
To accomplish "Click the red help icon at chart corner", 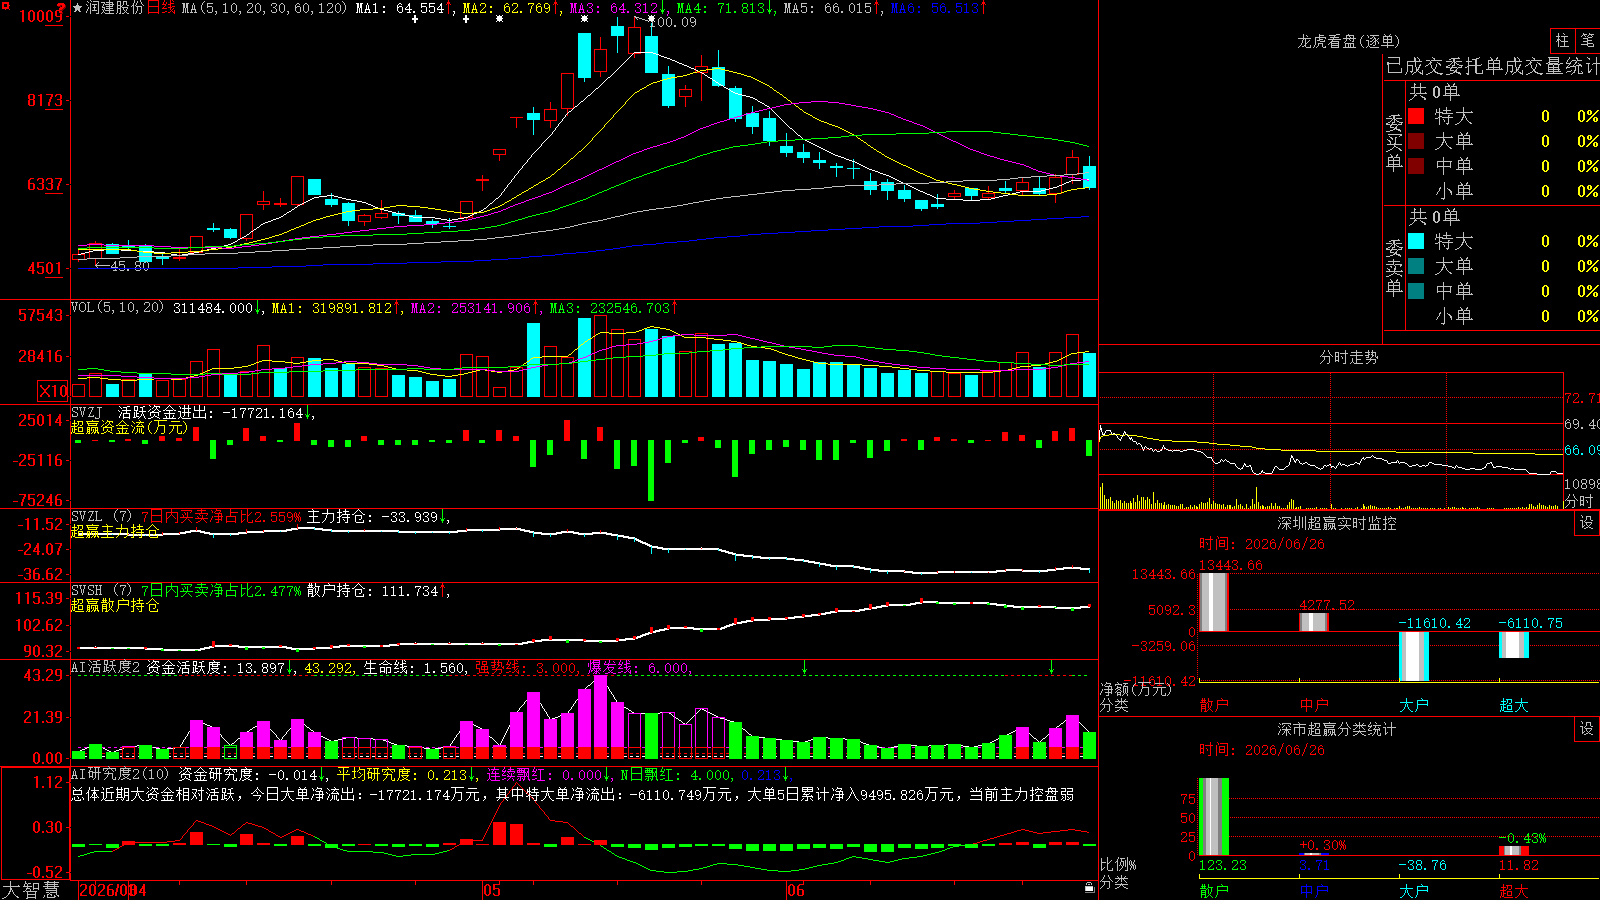I will coord(62,8).
